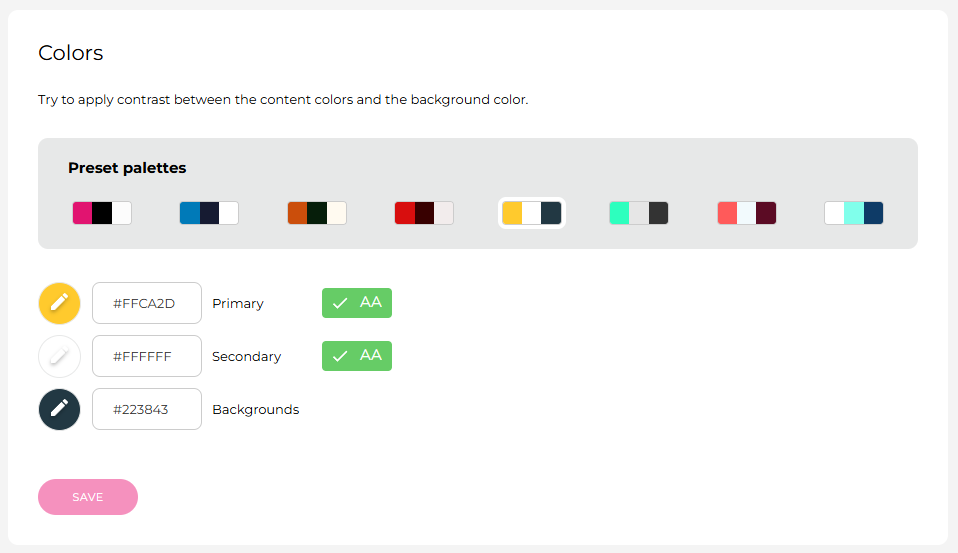Click the Secondary AA contrast badge
Screen dimensions: 958x553
357,356
